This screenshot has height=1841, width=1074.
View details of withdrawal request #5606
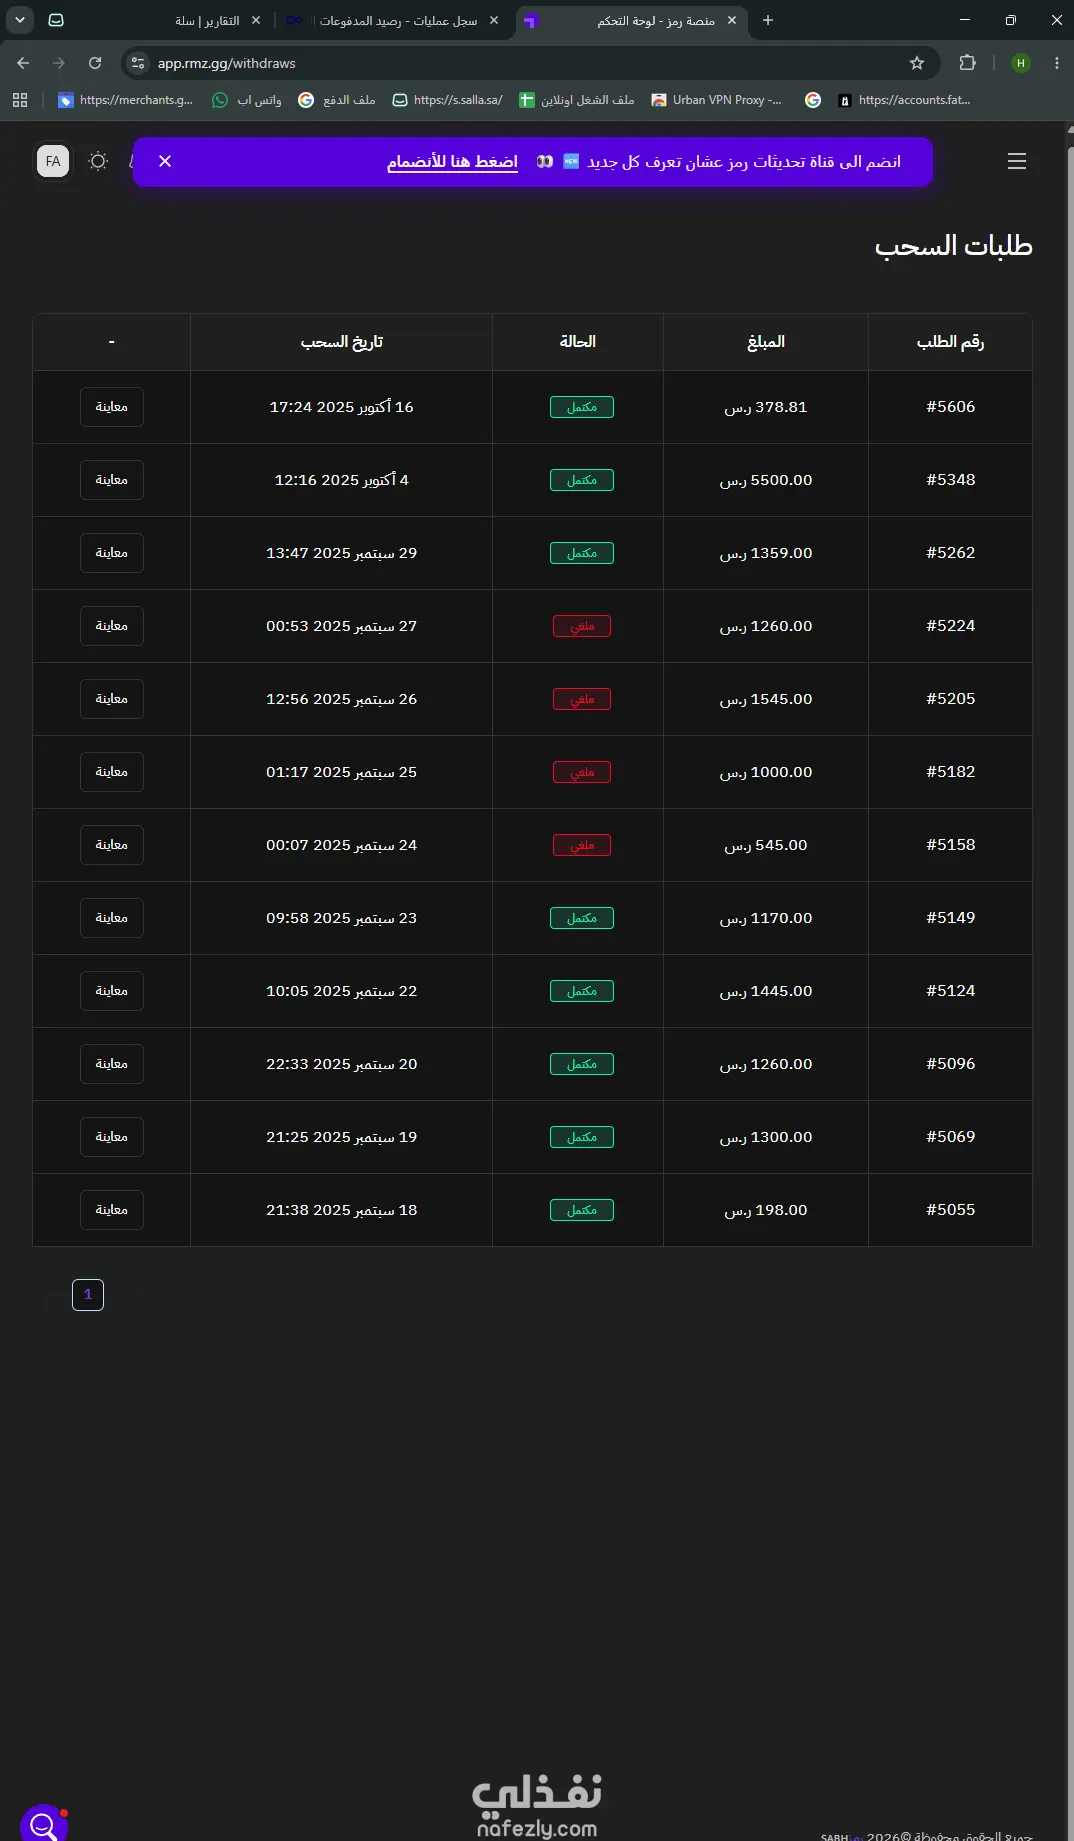[x=112, y=407]
